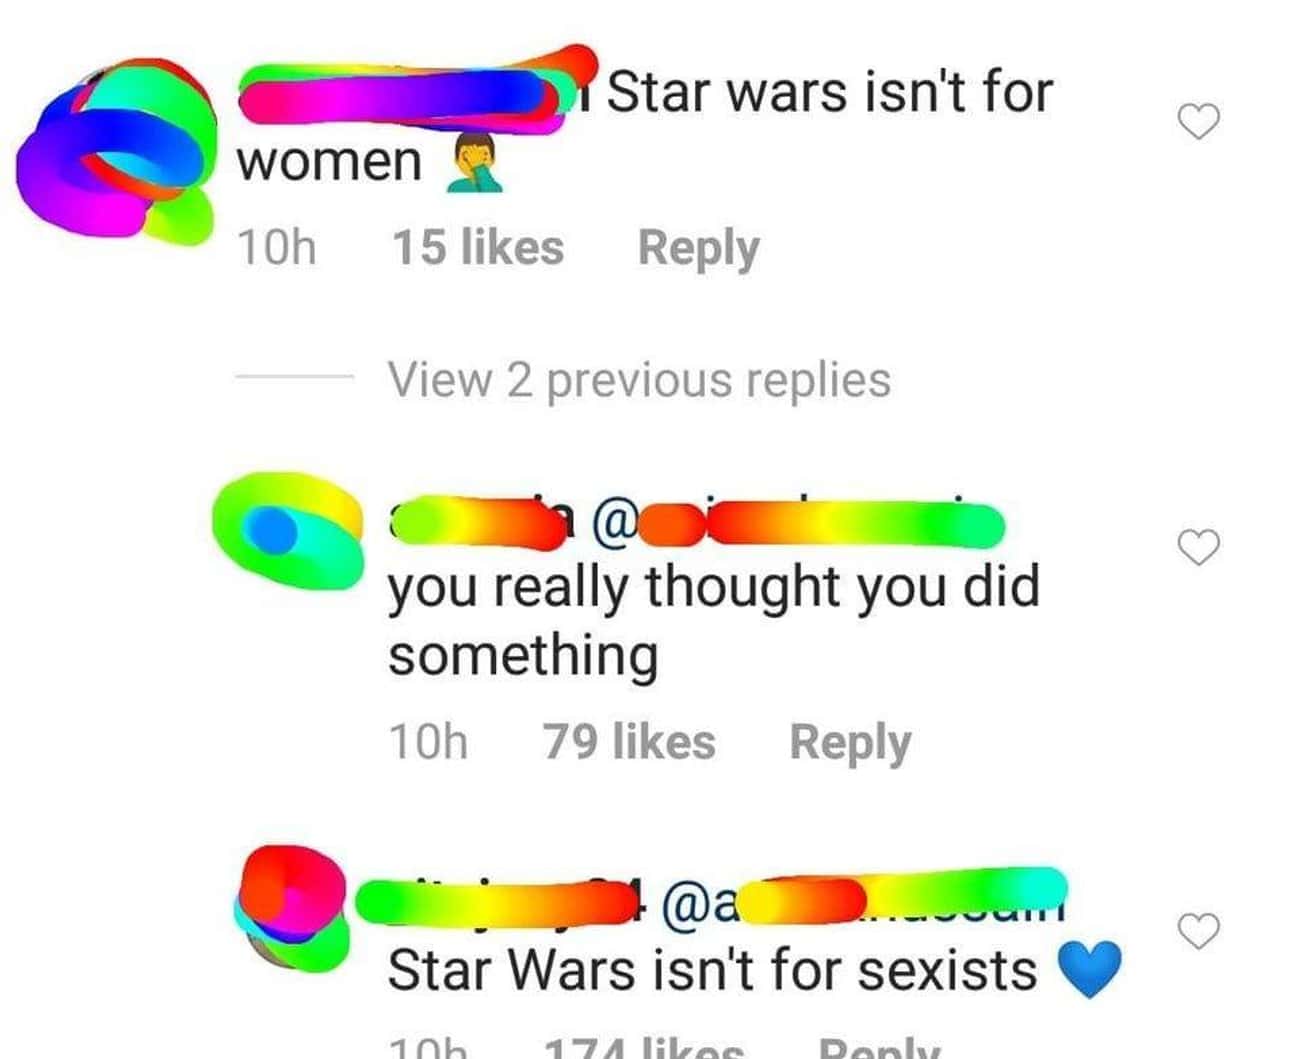Show who gave 79 likes

(629, 742)
